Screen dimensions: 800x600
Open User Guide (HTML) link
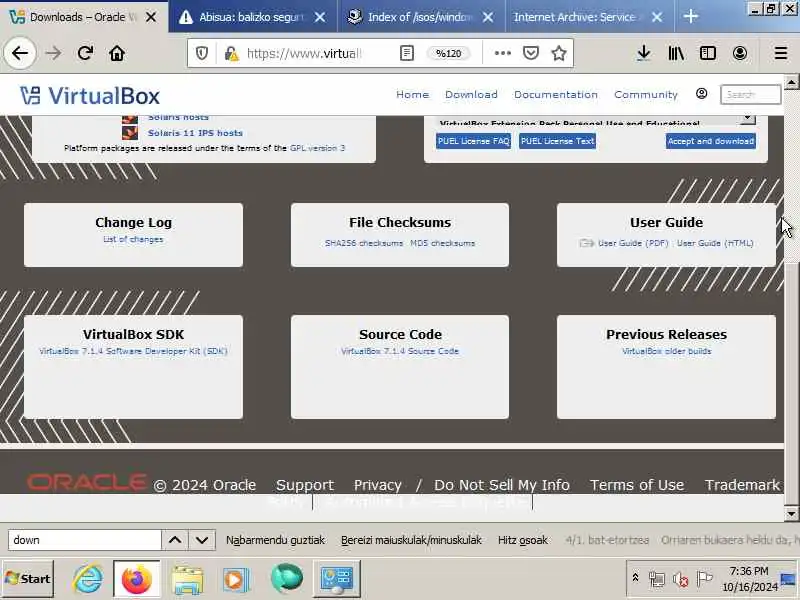click(715, 243)
